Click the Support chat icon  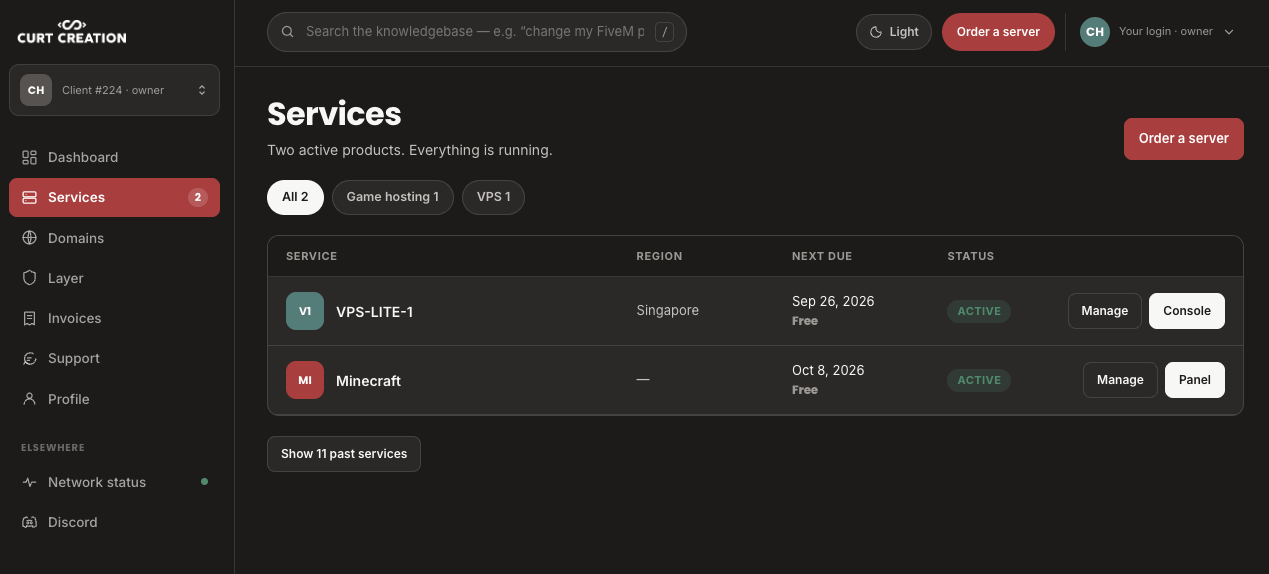pyautogui.click(x=29, y=358)
